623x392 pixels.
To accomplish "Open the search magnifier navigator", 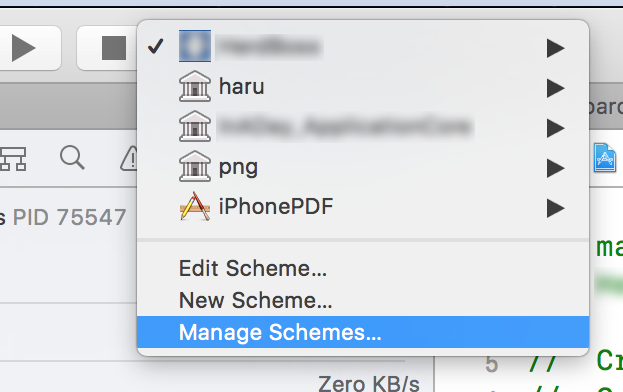I will pos(72,158).
